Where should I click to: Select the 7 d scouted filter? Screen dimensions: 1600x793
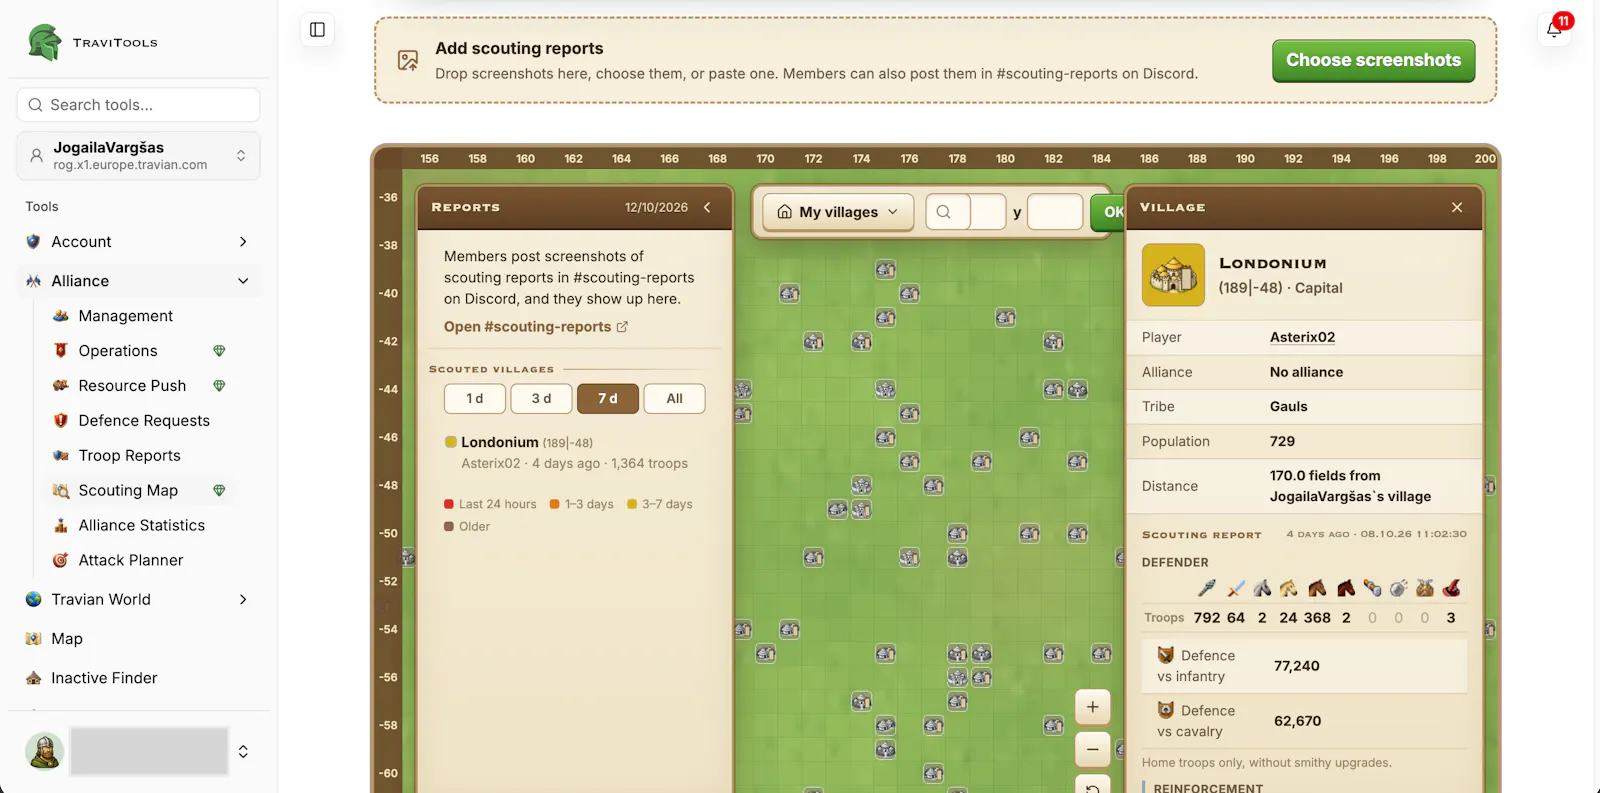[608, 398]
